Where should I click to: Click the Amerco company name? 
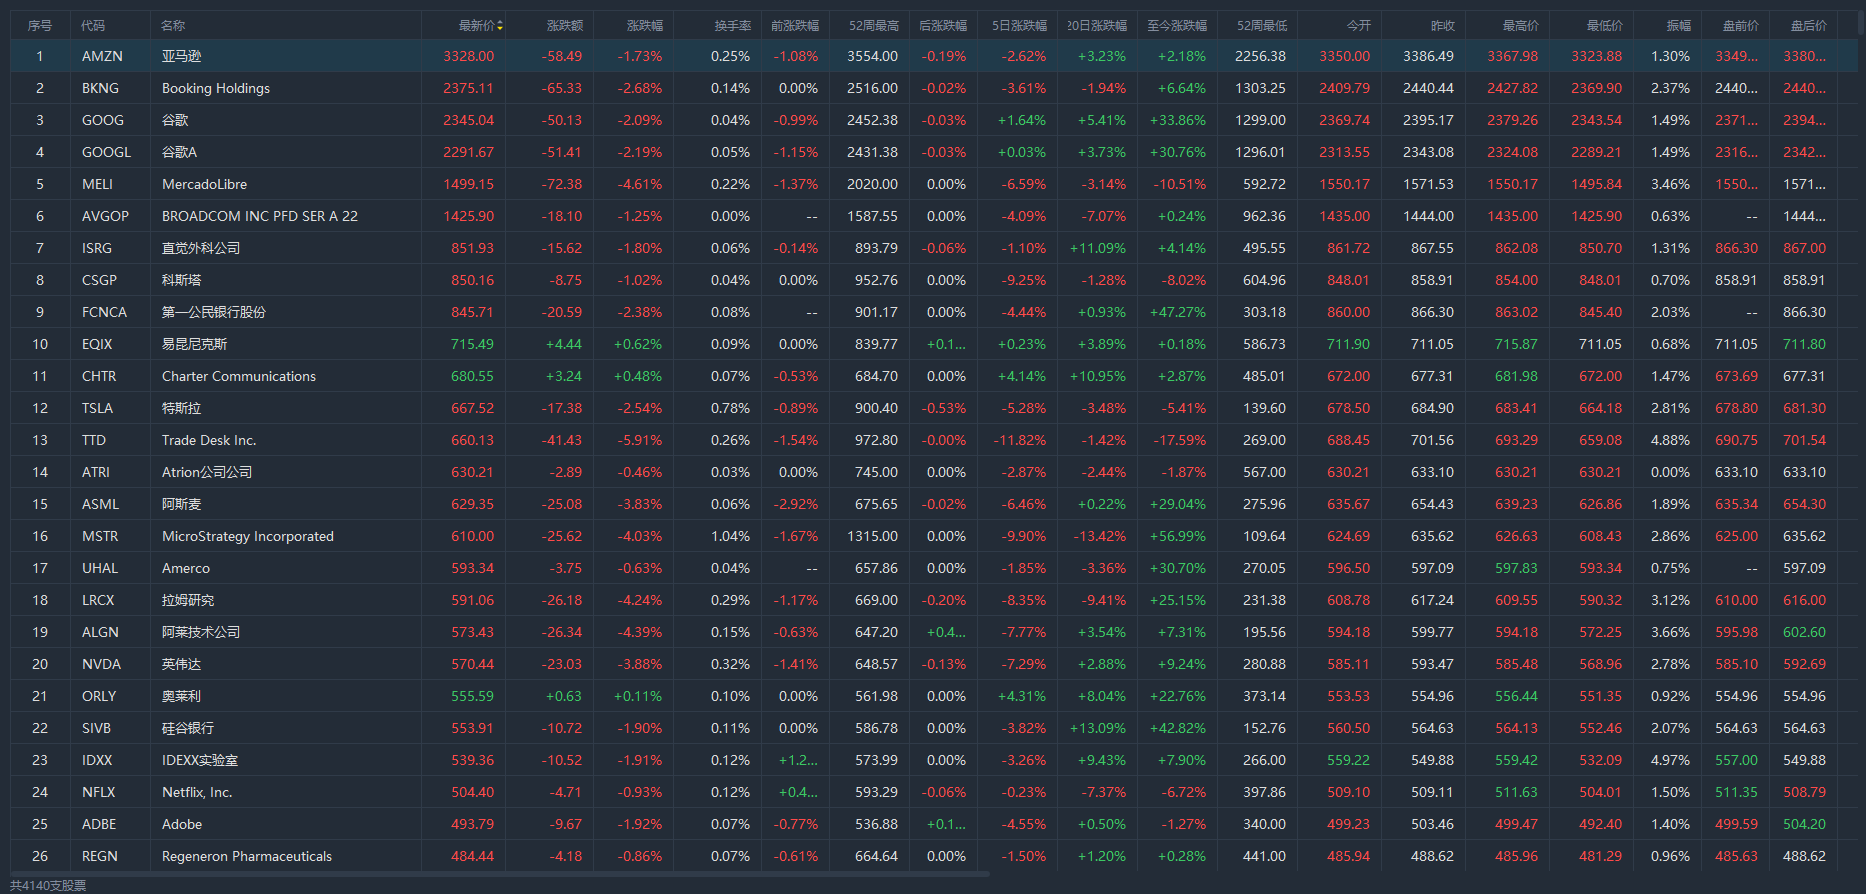pos(186,568)
